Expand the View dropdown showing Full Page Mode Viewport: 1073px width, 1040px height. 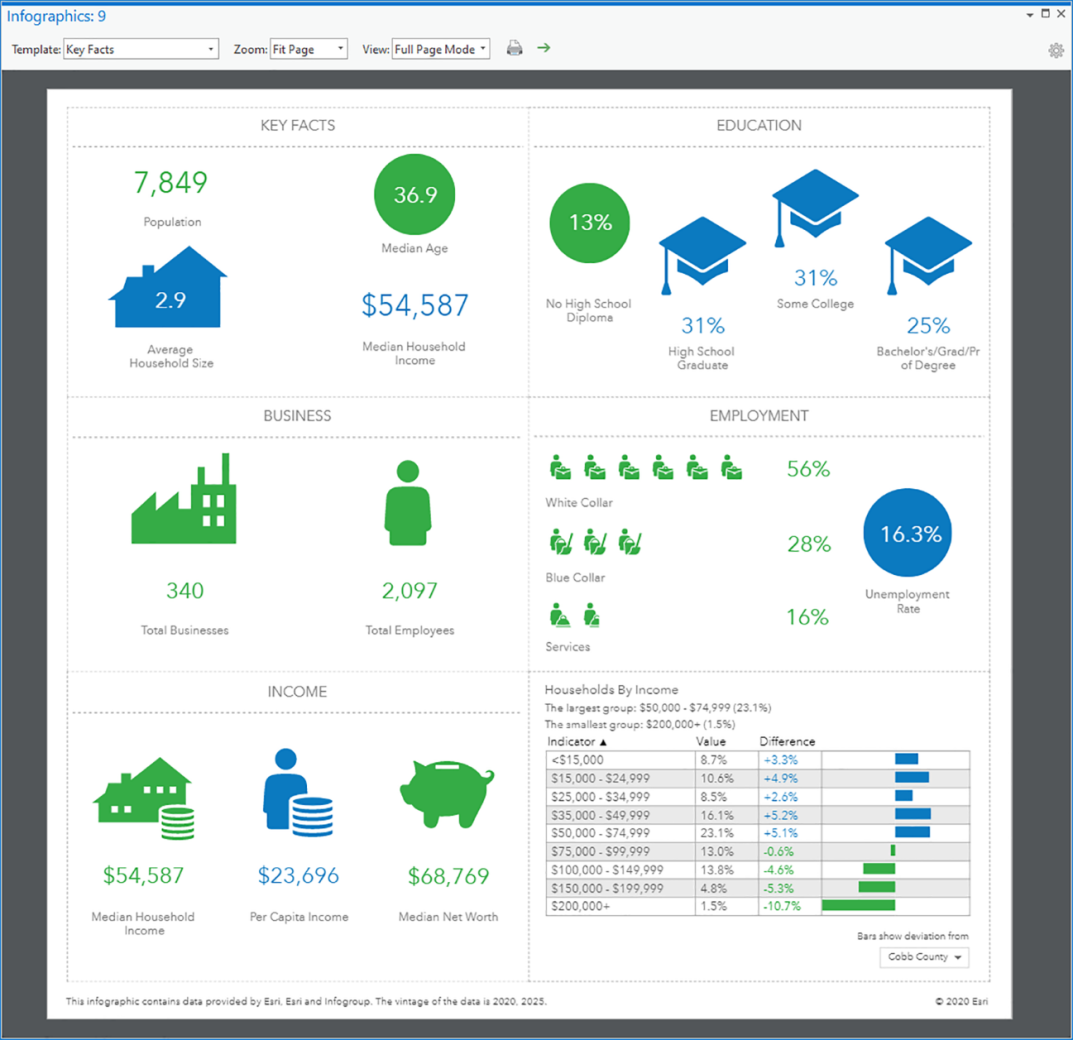pyautogui.click(x=440, y=49)
